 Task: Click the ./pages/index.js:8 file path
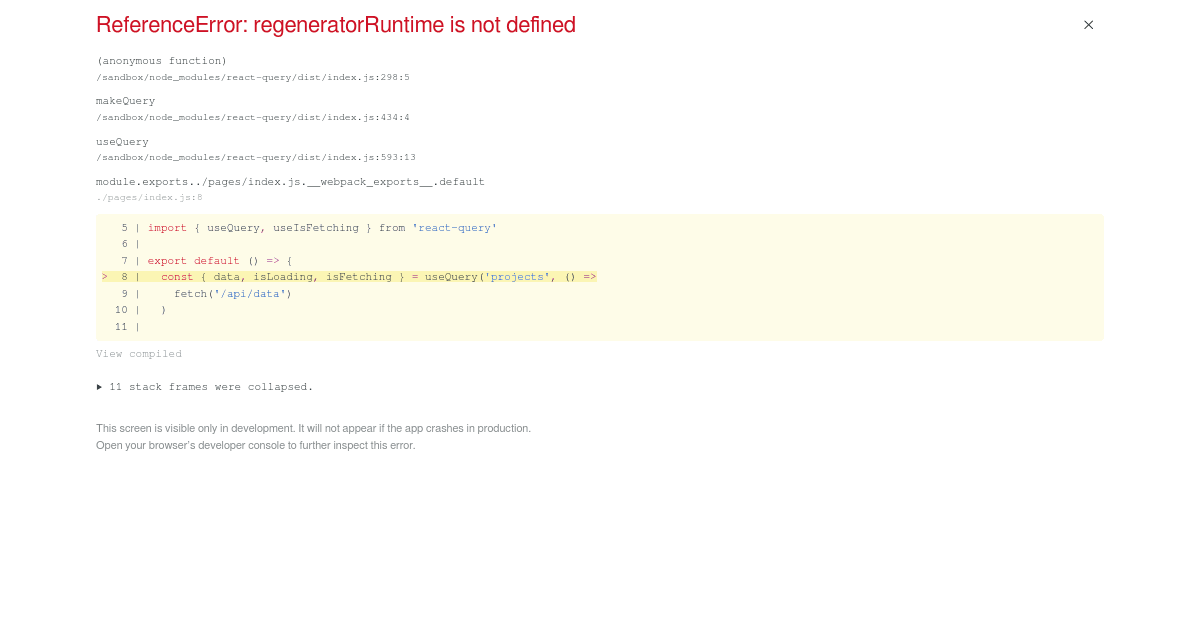[148, 197]
